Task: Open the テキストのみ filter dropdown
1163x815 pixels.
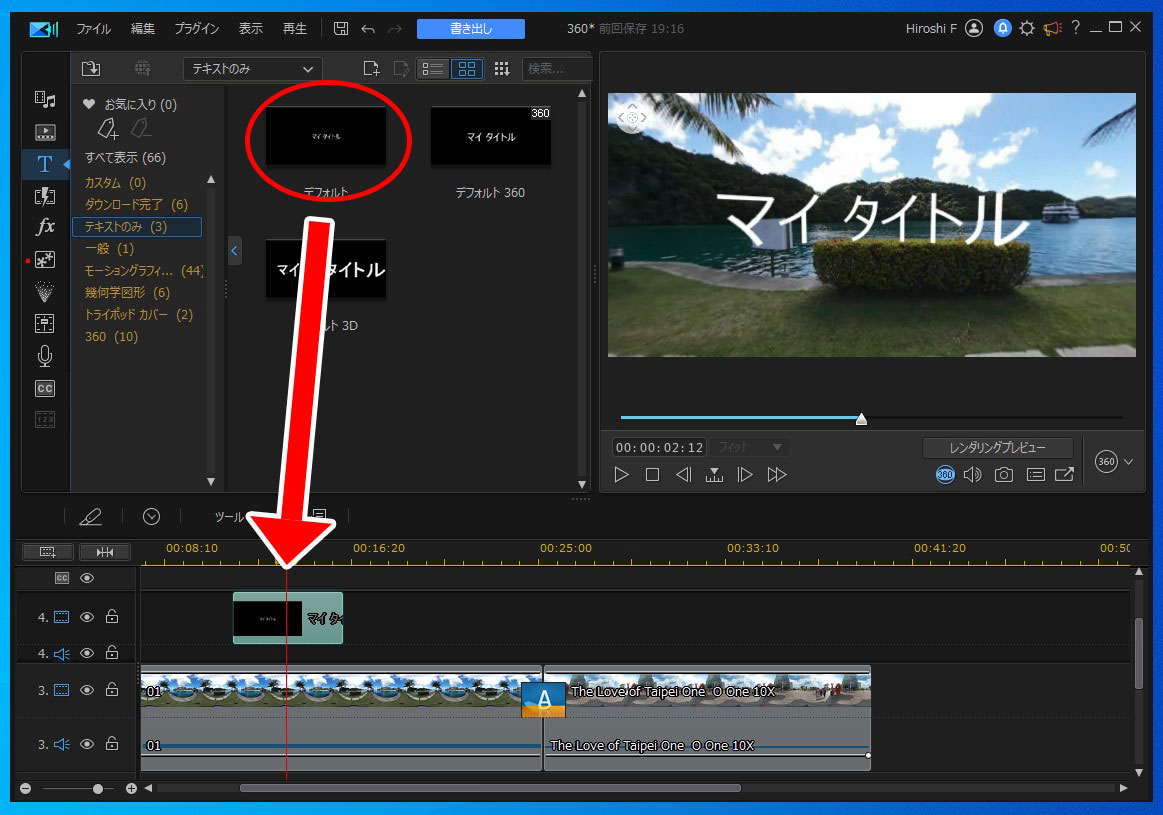Action: click(252, 69)
